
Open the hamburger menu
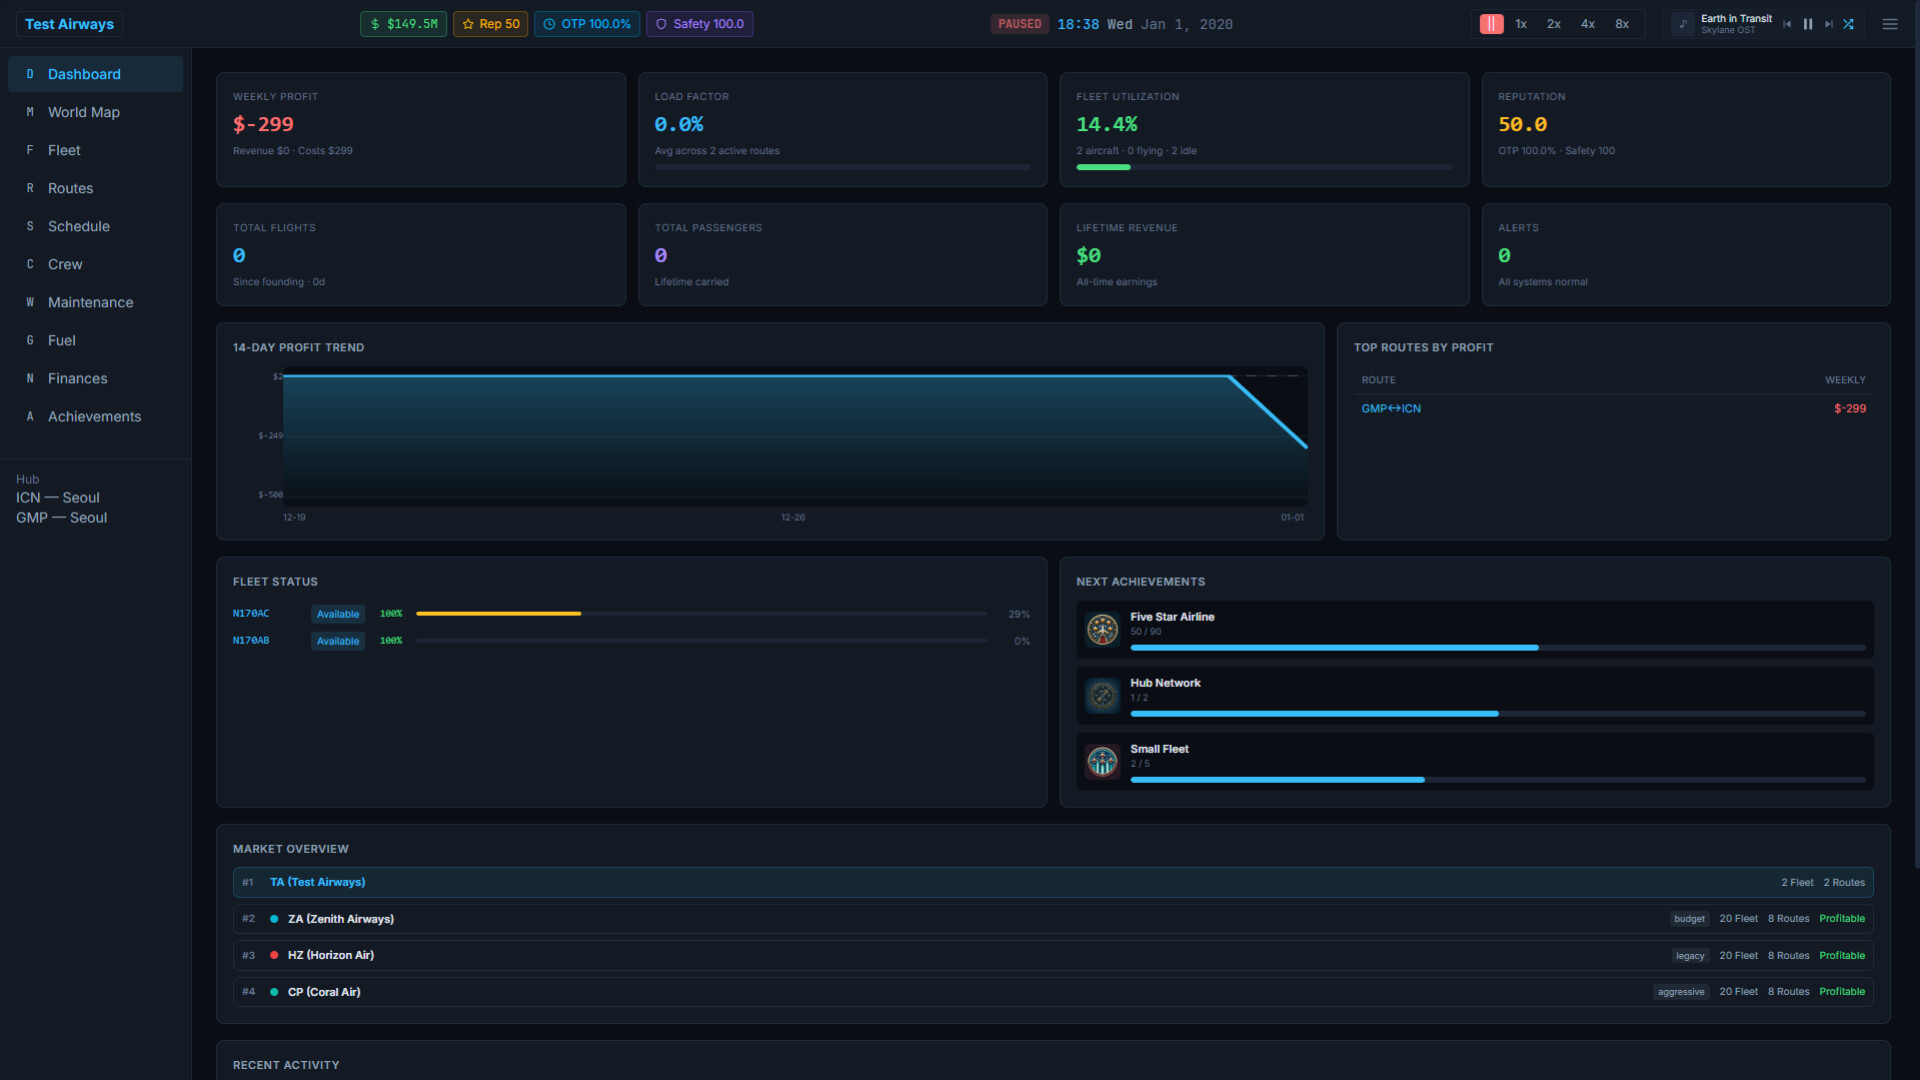1890,24
